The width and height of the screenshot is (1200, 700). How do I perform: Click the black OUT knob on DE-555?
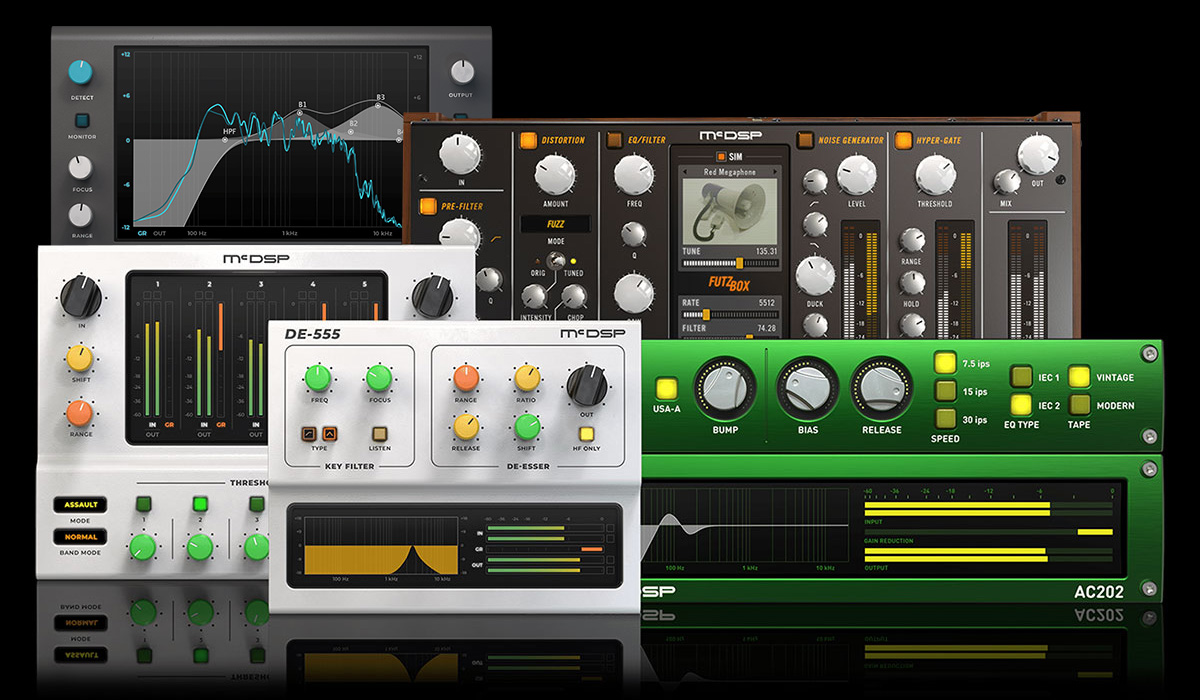[587, 385]
